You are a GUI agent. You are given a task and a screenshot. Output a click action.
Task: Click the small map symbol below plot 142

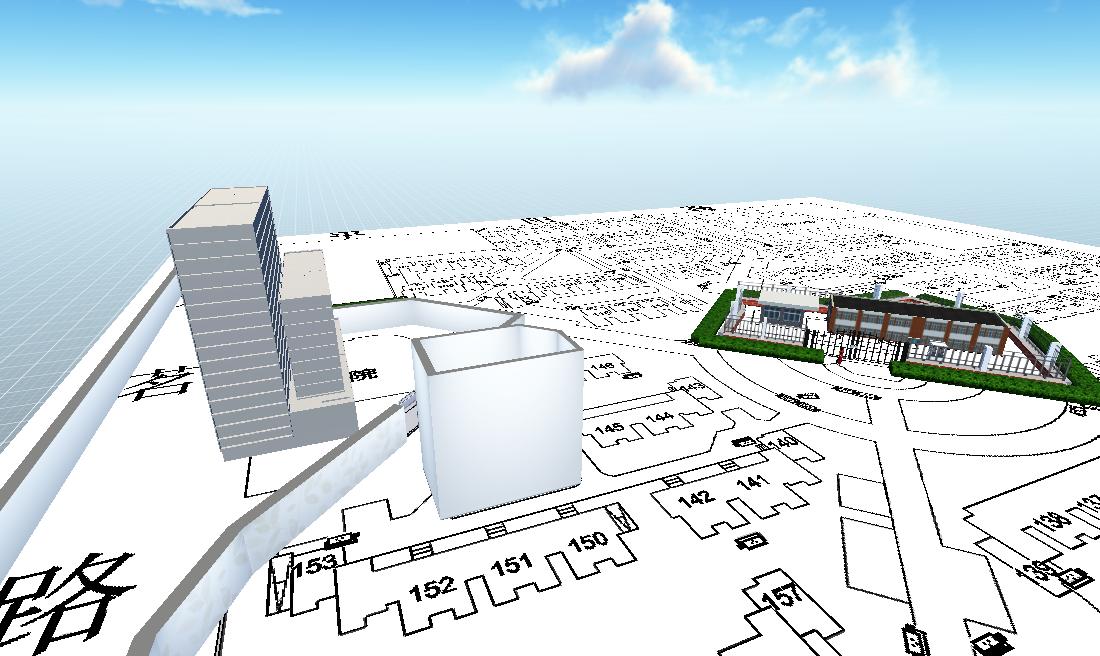pos(750,541)
